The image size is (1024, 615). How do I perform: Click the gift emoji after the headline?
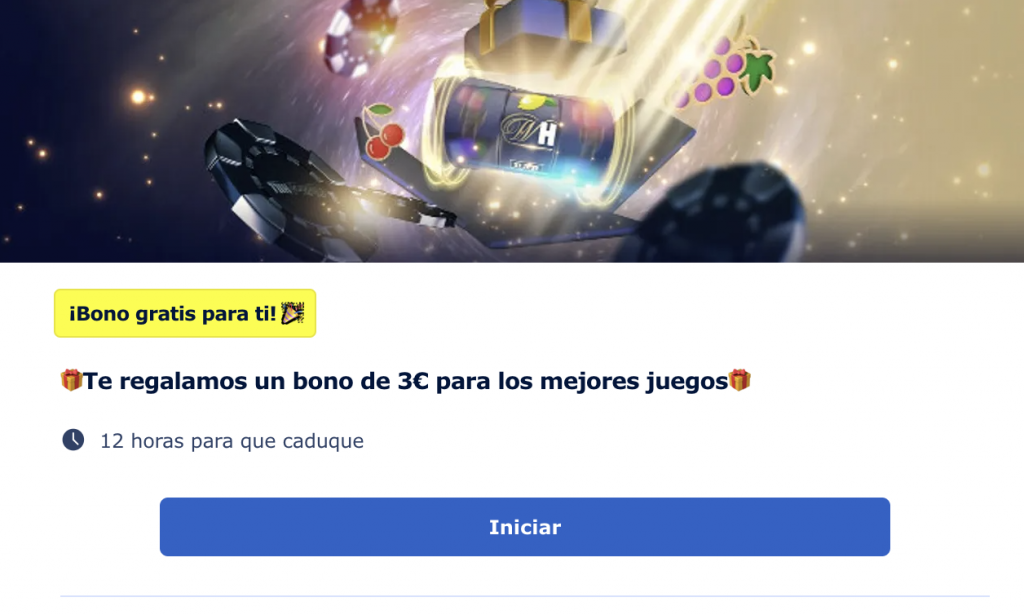740,380
